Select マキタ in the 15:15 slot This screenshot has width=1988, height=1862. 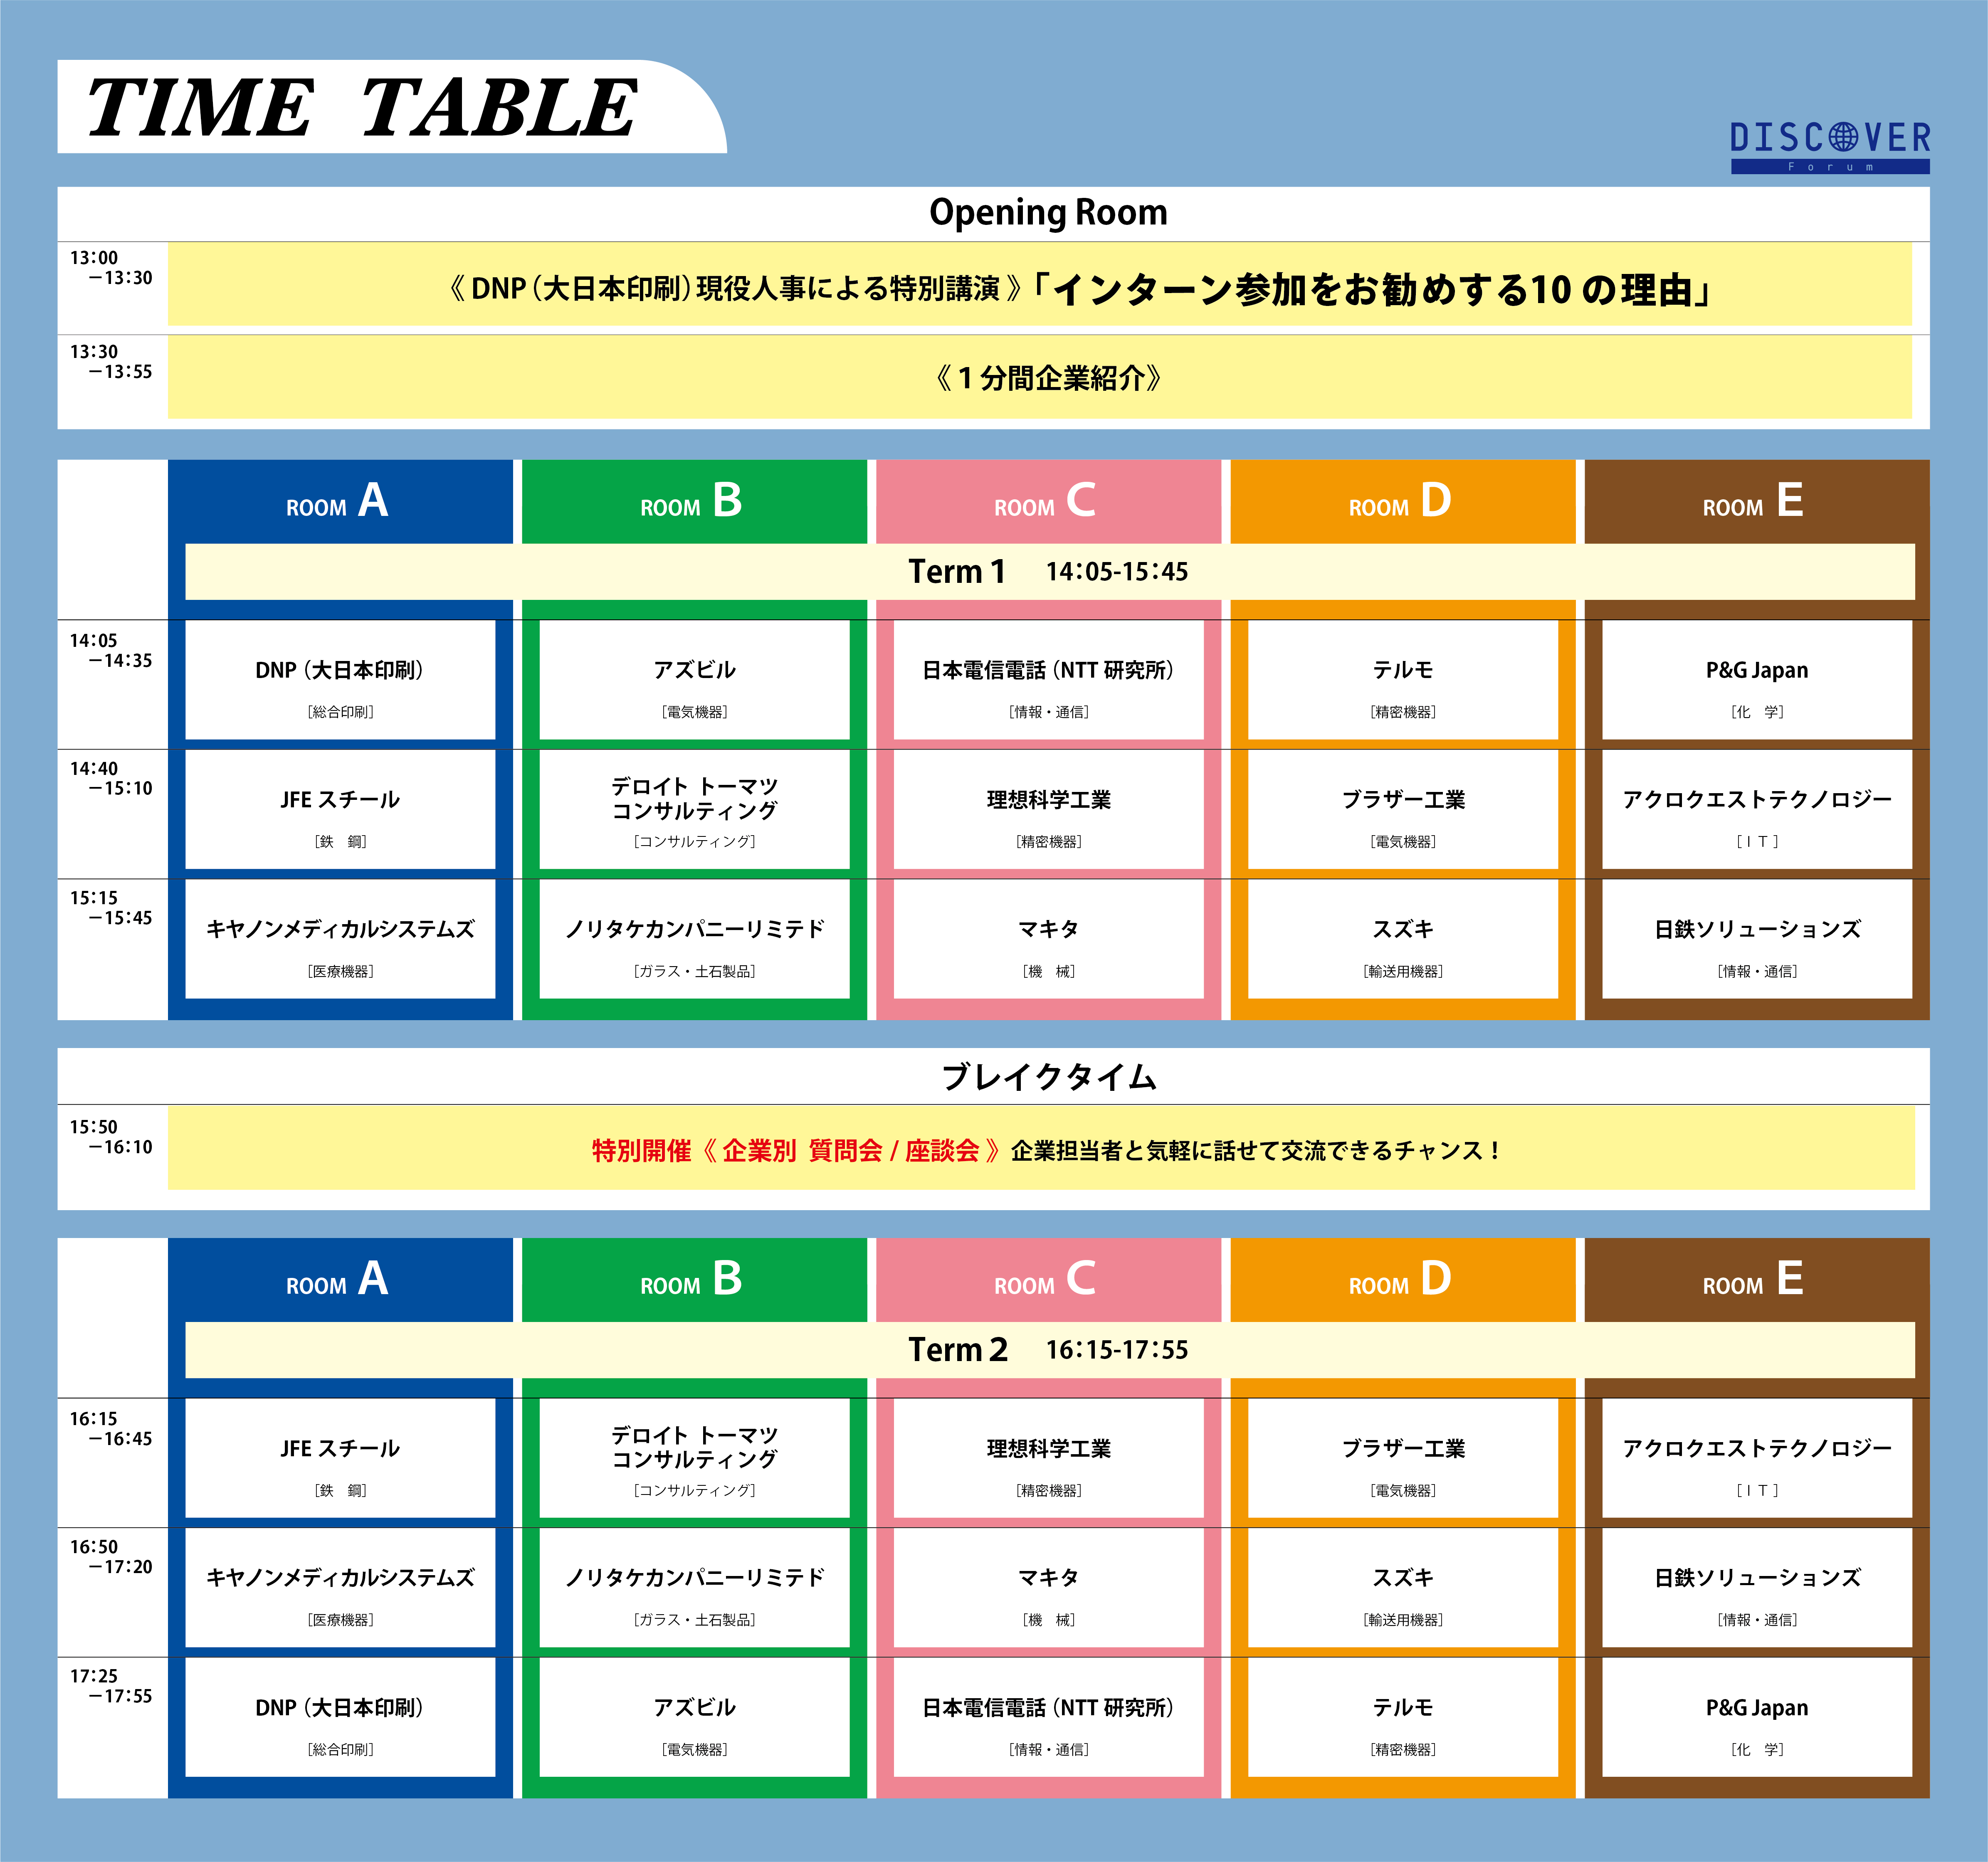pos(1048,939)
